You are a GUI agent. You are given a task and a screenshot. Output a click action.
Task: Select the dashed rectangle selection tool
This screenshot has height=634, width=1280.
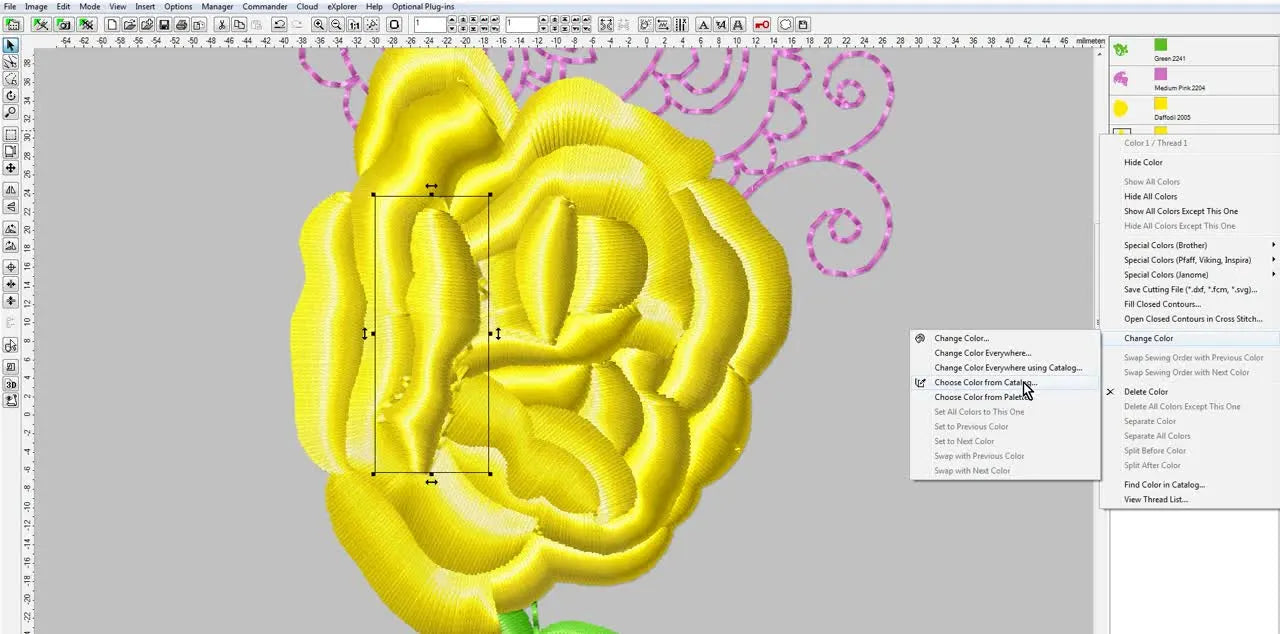click(x=11, y=133)
